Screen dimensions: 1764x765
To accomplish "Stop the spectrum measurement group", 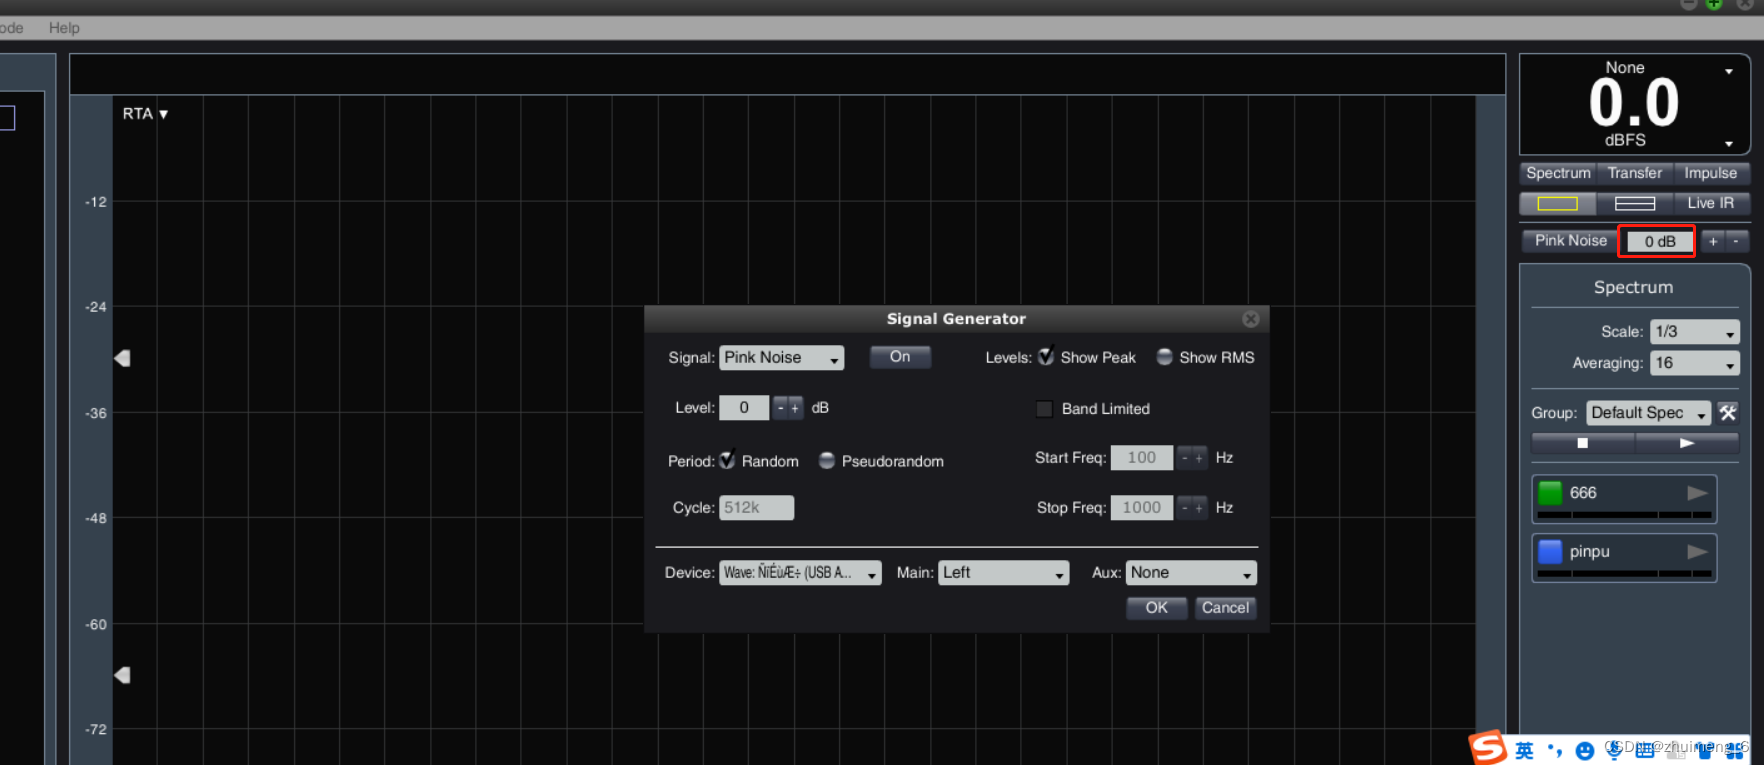I will (x=1583, y=443).
